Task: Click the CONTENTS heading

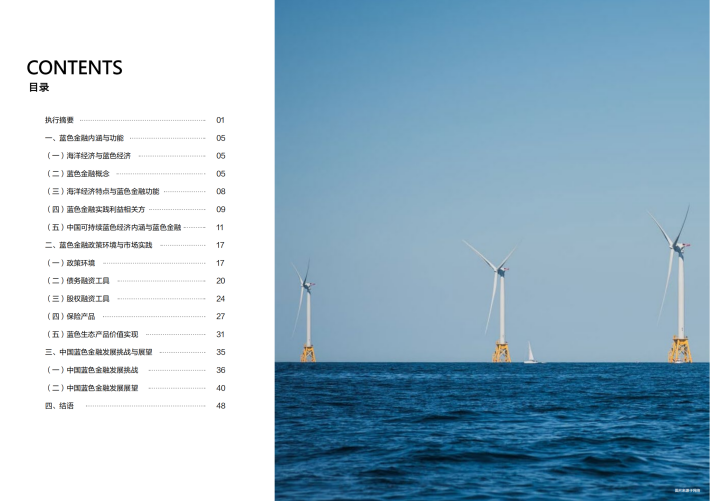Action: (x=74, y=67)
